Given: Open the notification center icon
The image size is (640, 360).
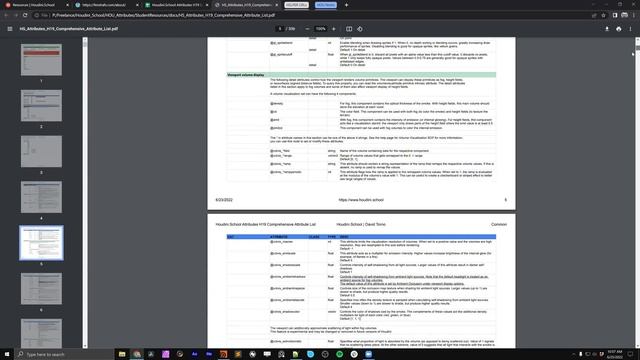Looking at the screenshot, I should click(x=630, y=354).
